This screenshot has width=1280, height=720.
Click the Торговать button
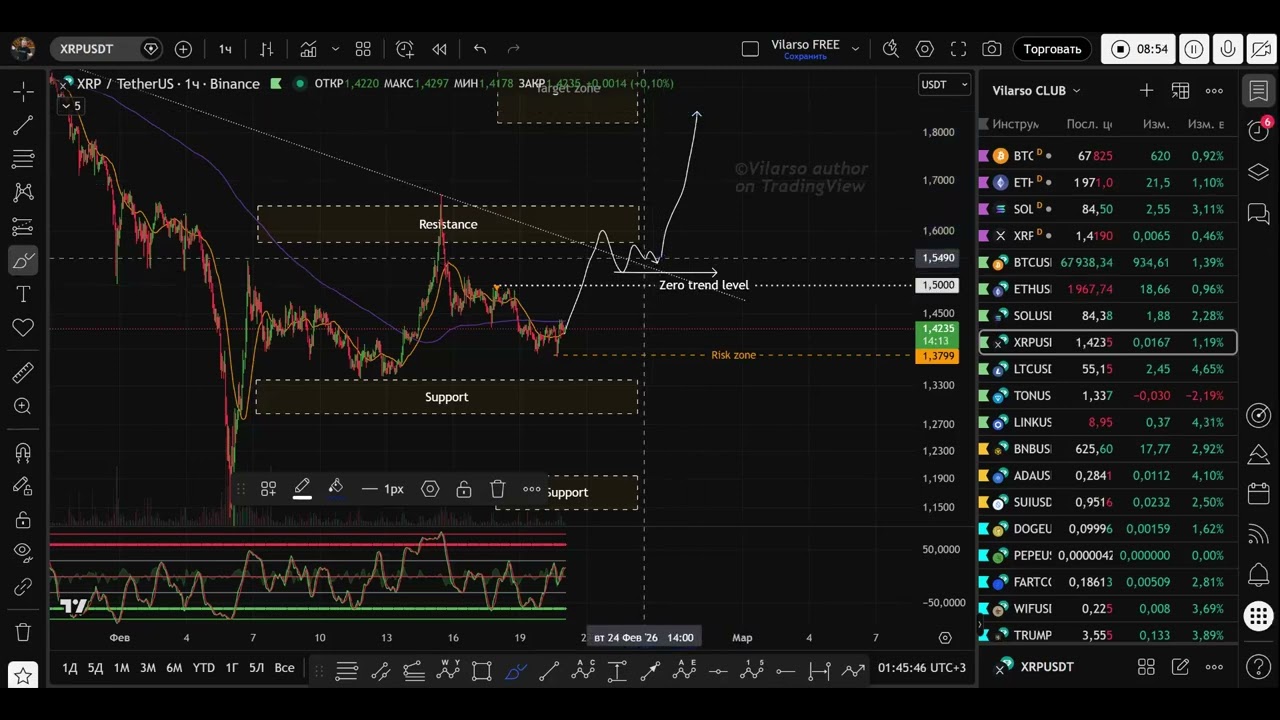tap(1052, 48)
